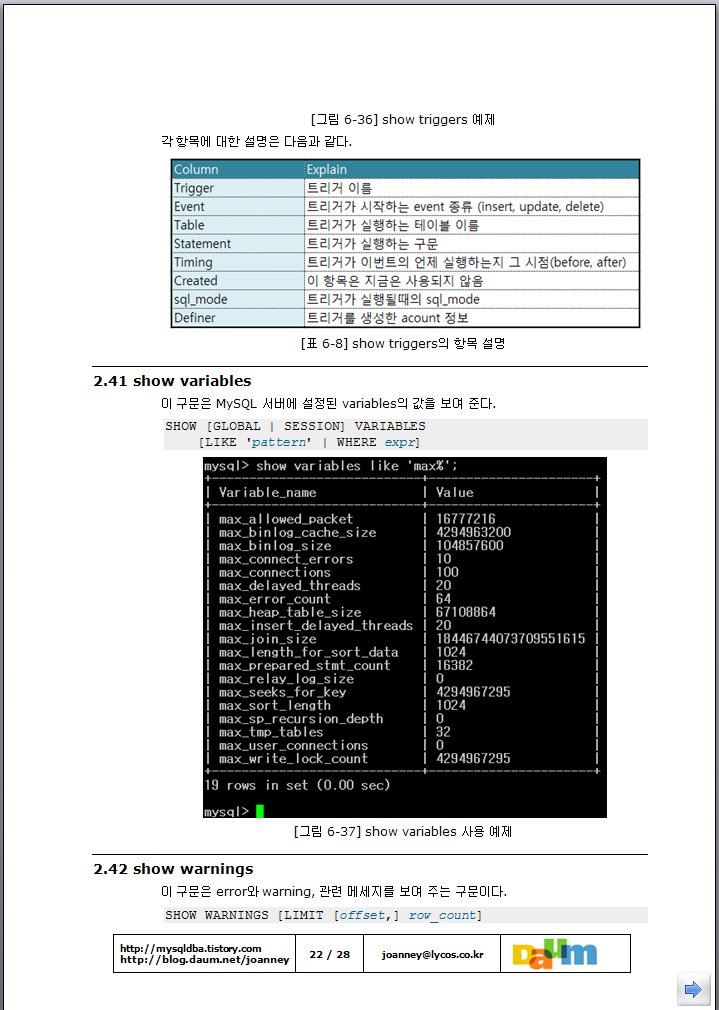Image resolution: width=719 pixels, height=1010 pixels.
Task: Click the sentence beginning 이 구문은 MySQL 서버에
Action: [329, 404]
